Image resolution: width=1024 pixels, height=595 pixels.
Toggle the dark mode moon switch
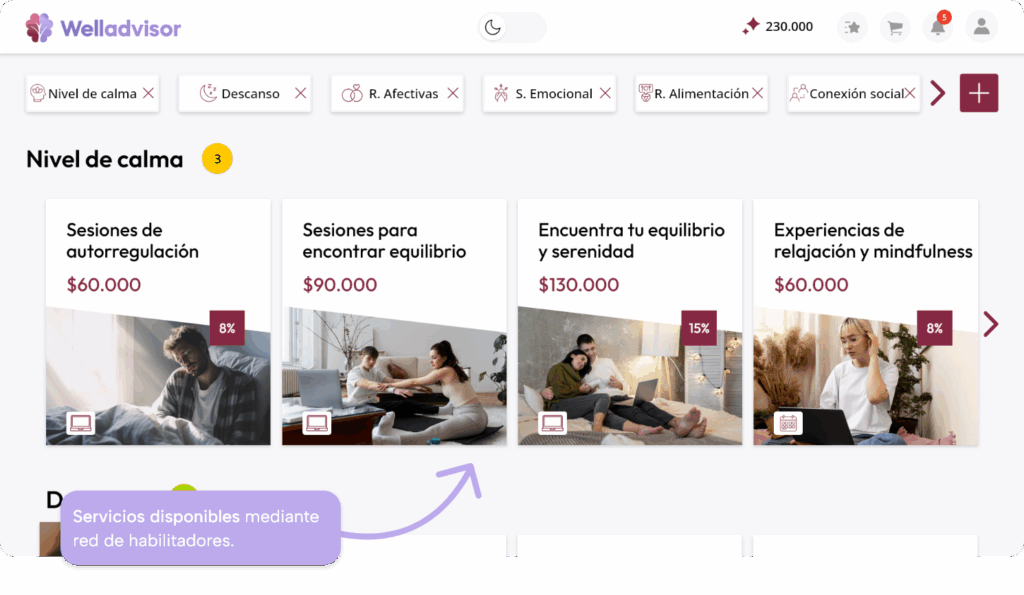(x=512, y=27)
